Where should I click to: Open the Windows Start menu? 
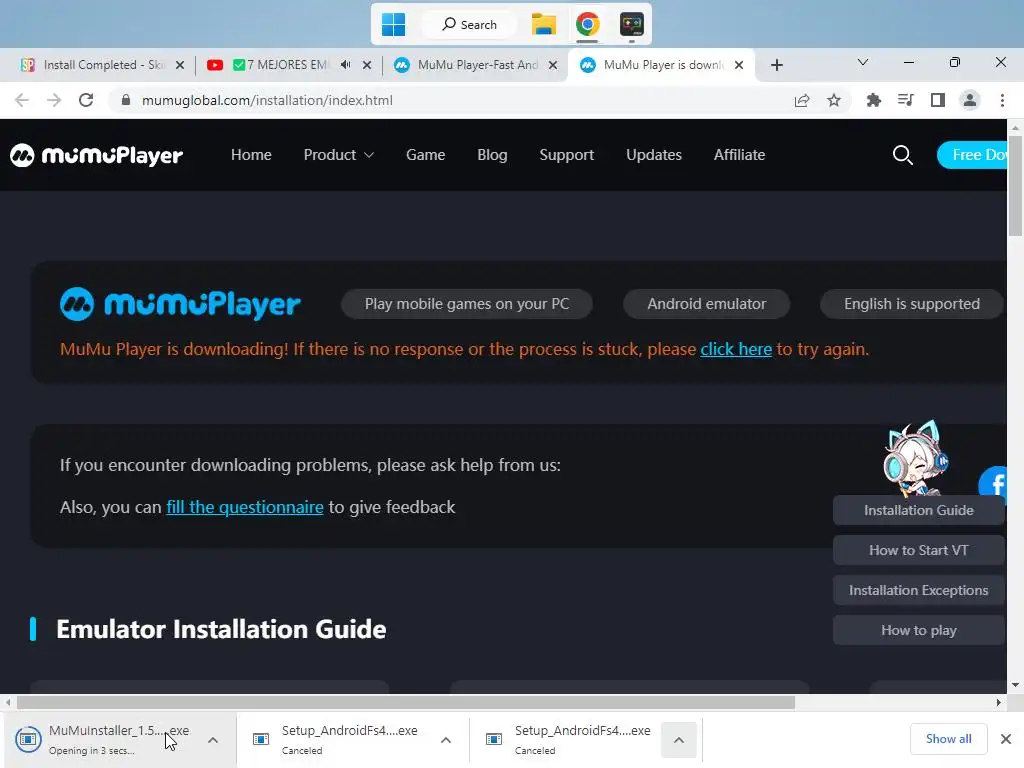click(393, 25)
